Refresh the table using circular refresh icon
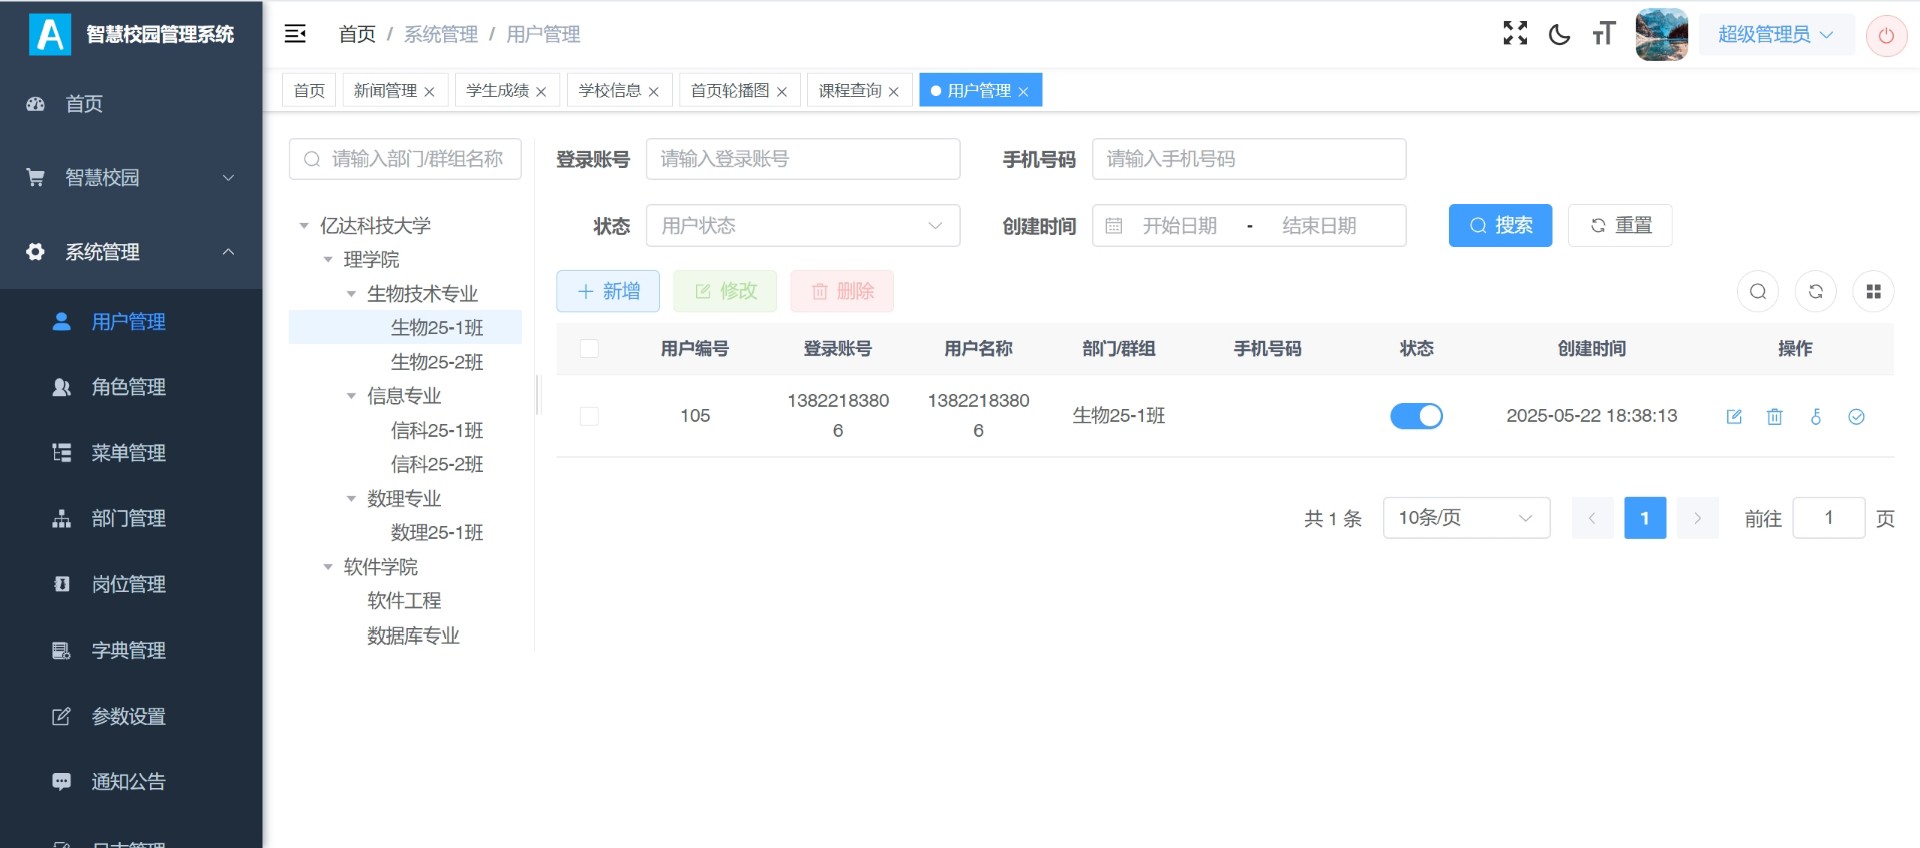1920x848 pixels. pos(1815,292)
